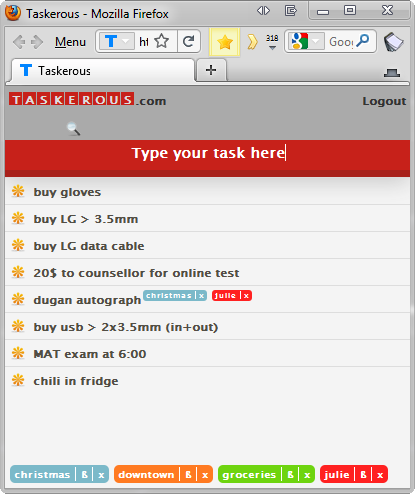This screenshot has height=494, width=415.
Task: Click the star icon beside buy gloves
Action: tap(18, 191)
